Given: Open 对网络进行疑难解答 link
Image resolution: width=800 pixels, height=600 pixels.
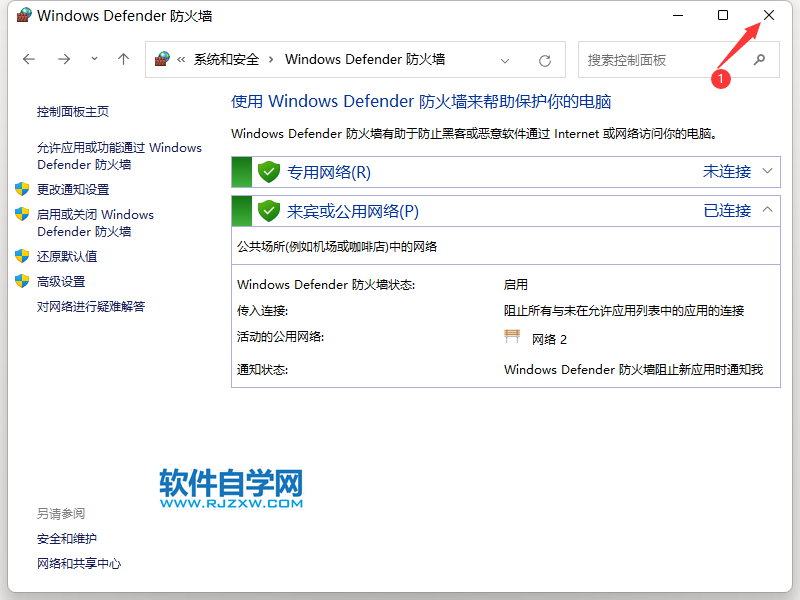Looking at the screenshot, I should [91, 306].
